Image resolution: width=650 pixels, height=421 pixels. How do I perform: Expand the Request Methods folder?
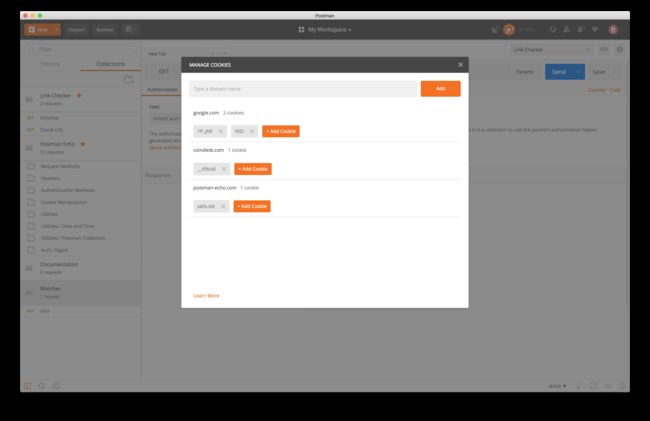click(81, 166)
